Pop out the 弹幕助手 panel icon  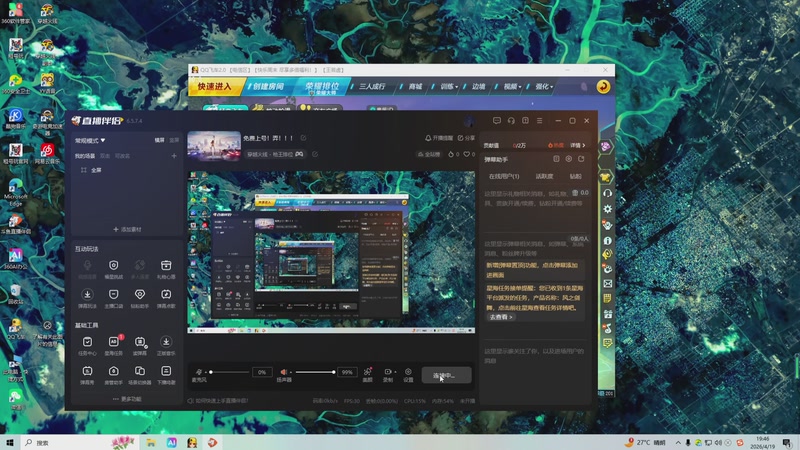click(581, 159)
